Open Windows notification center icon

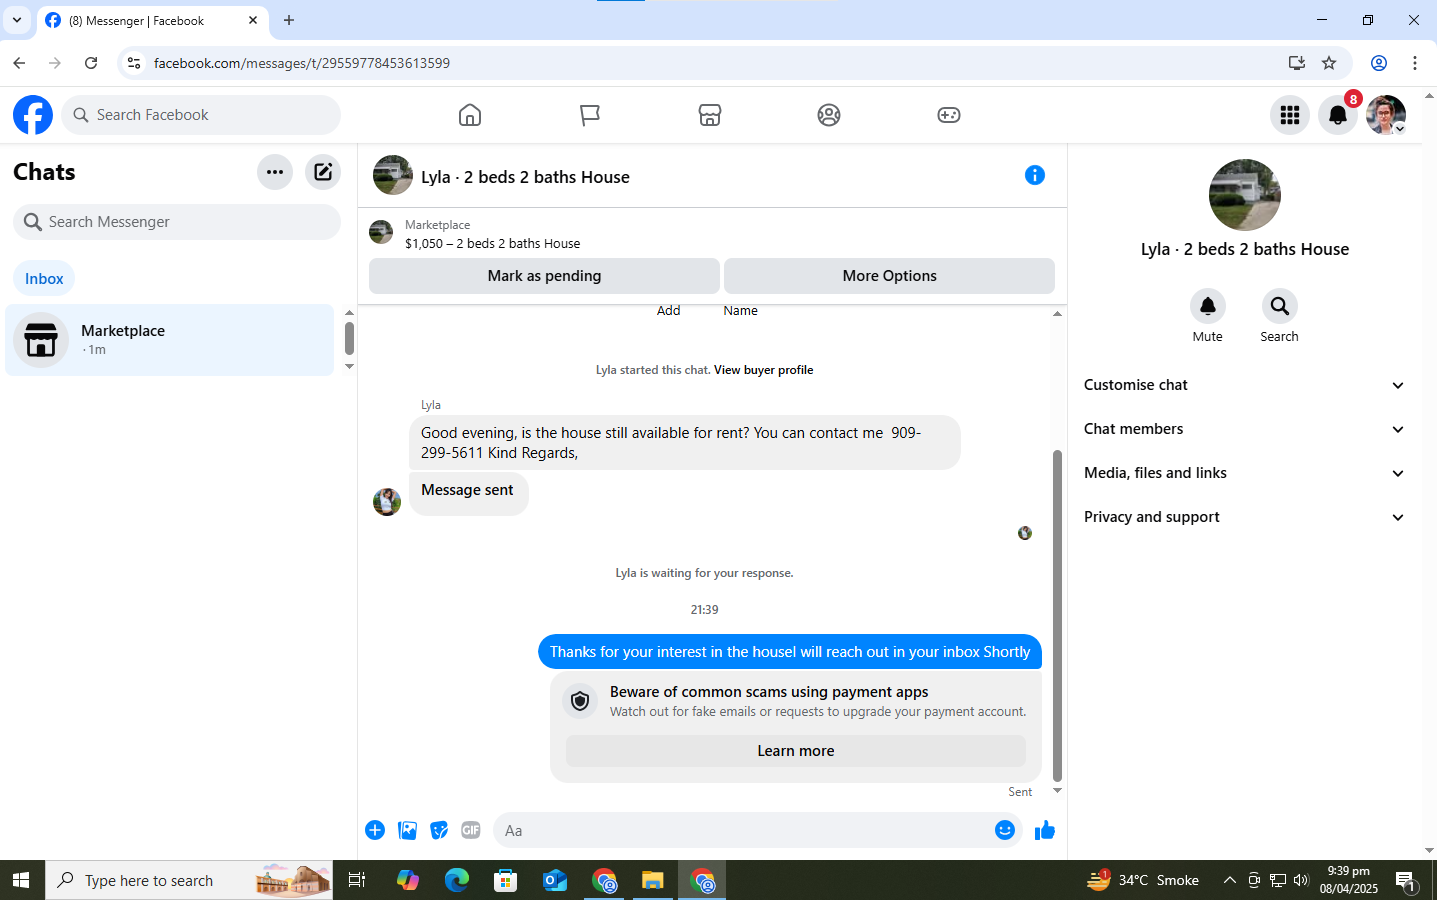(1405, 880)
